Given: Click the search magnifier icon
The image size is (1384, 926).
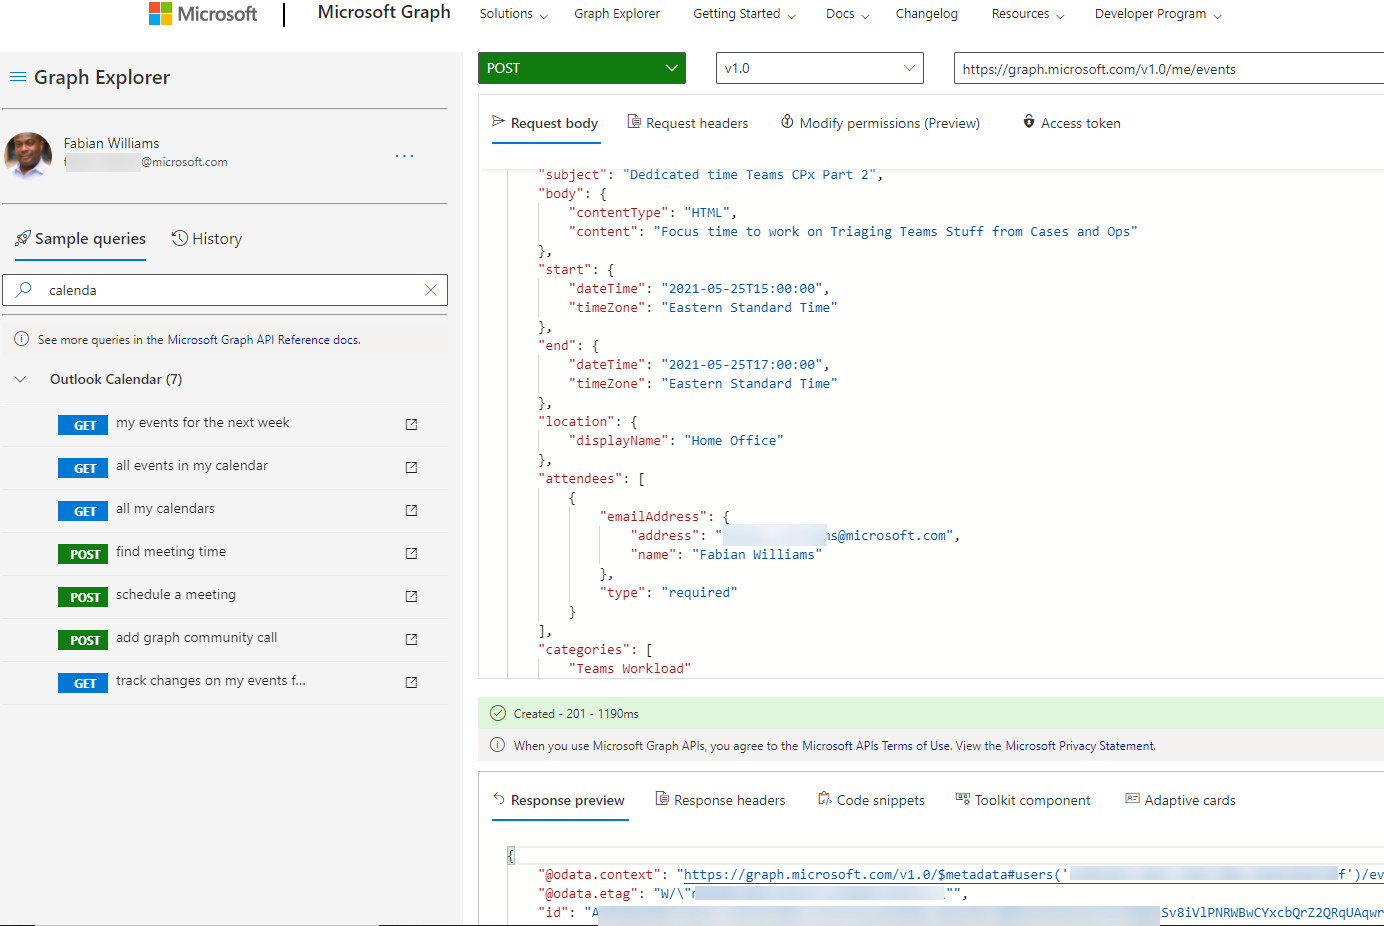Looking at the screenshot, I should click(x=24, y=290).
